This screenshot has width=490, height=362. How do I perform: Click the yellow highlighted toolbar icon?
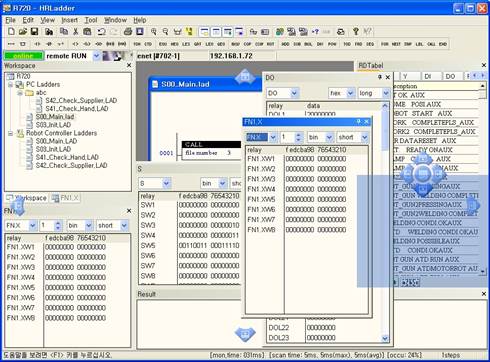pyautogui.click(x=189, y=32)
